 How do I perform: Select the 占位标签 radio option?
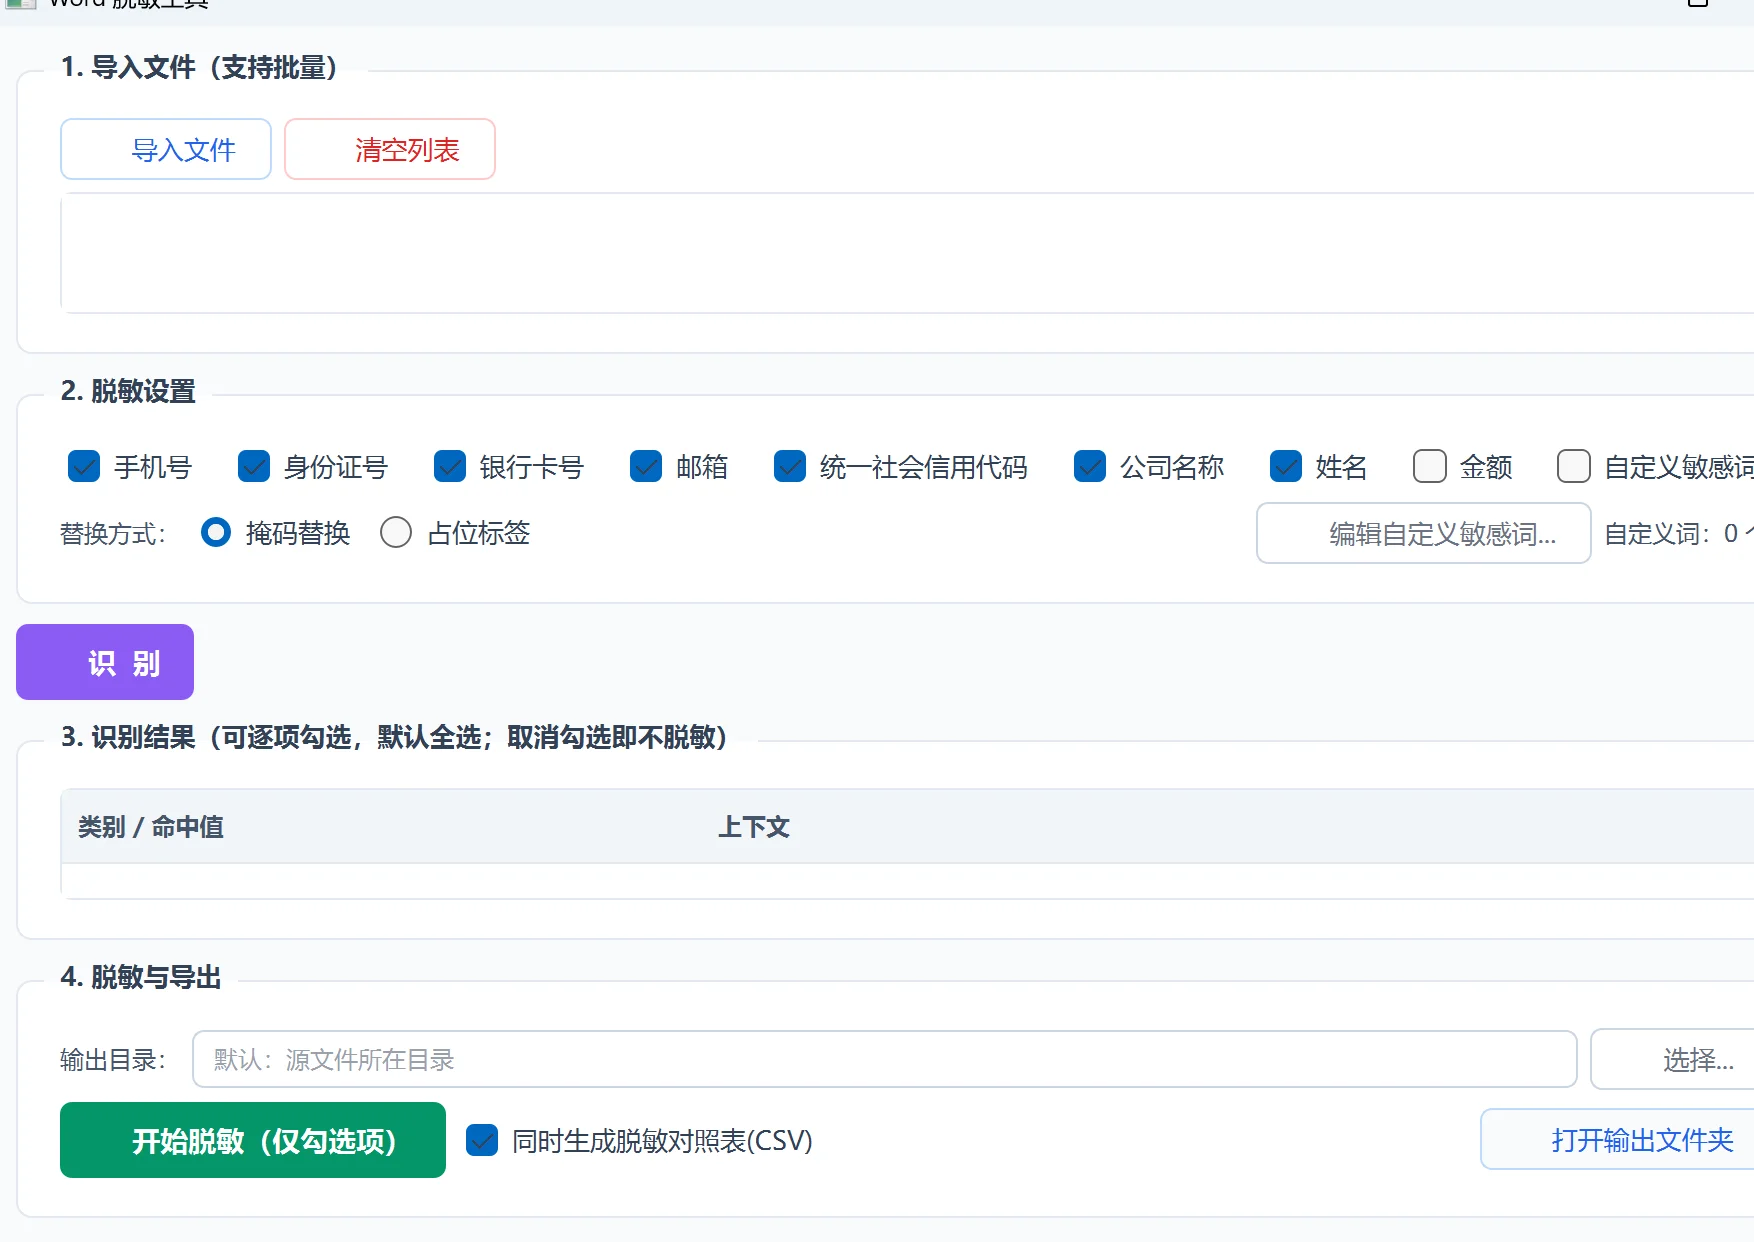click(396, 532)
